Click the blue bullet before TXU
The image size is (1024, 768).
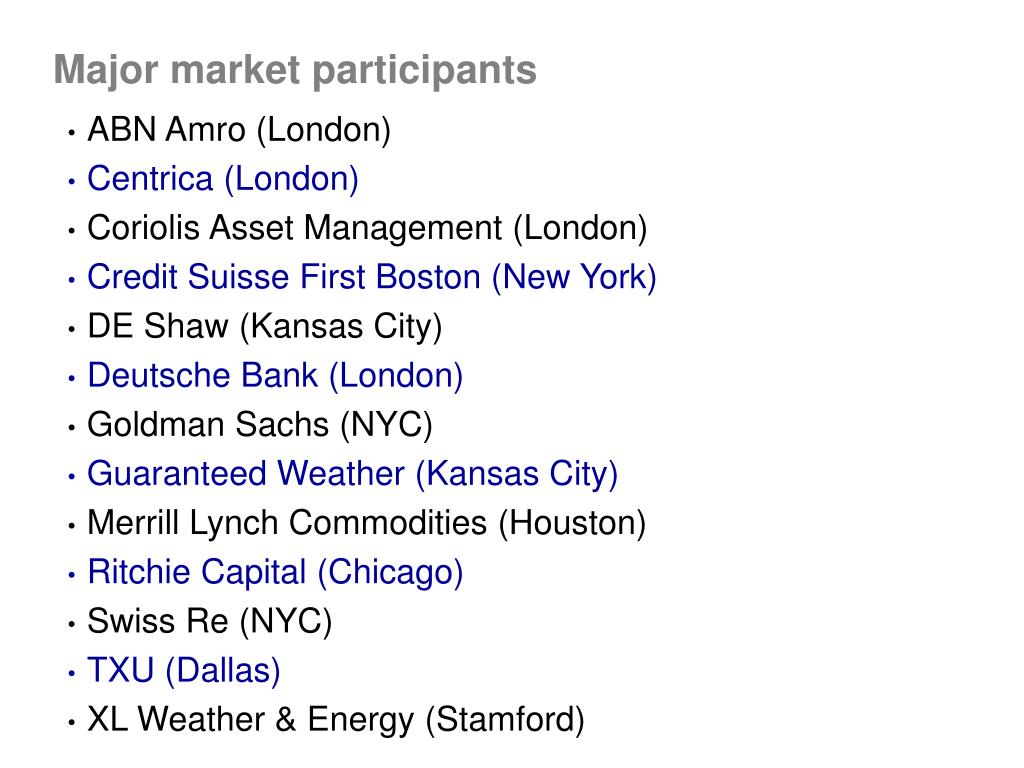pos(72,673)
